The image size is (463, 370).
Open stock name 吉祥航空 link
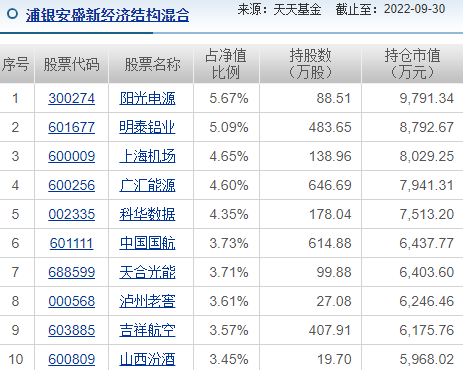pyautogui.click(x=147, y=330)
